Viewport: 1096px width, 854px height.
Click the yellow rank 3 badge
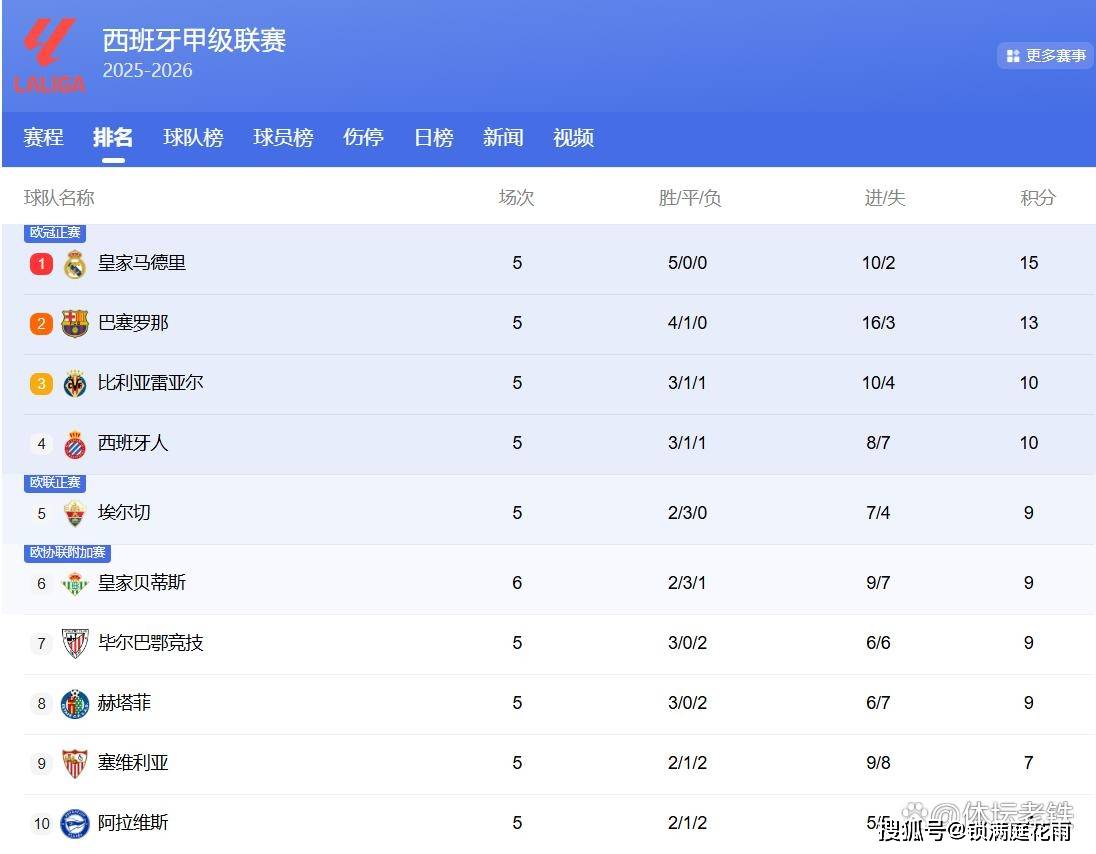pos(41,384)
